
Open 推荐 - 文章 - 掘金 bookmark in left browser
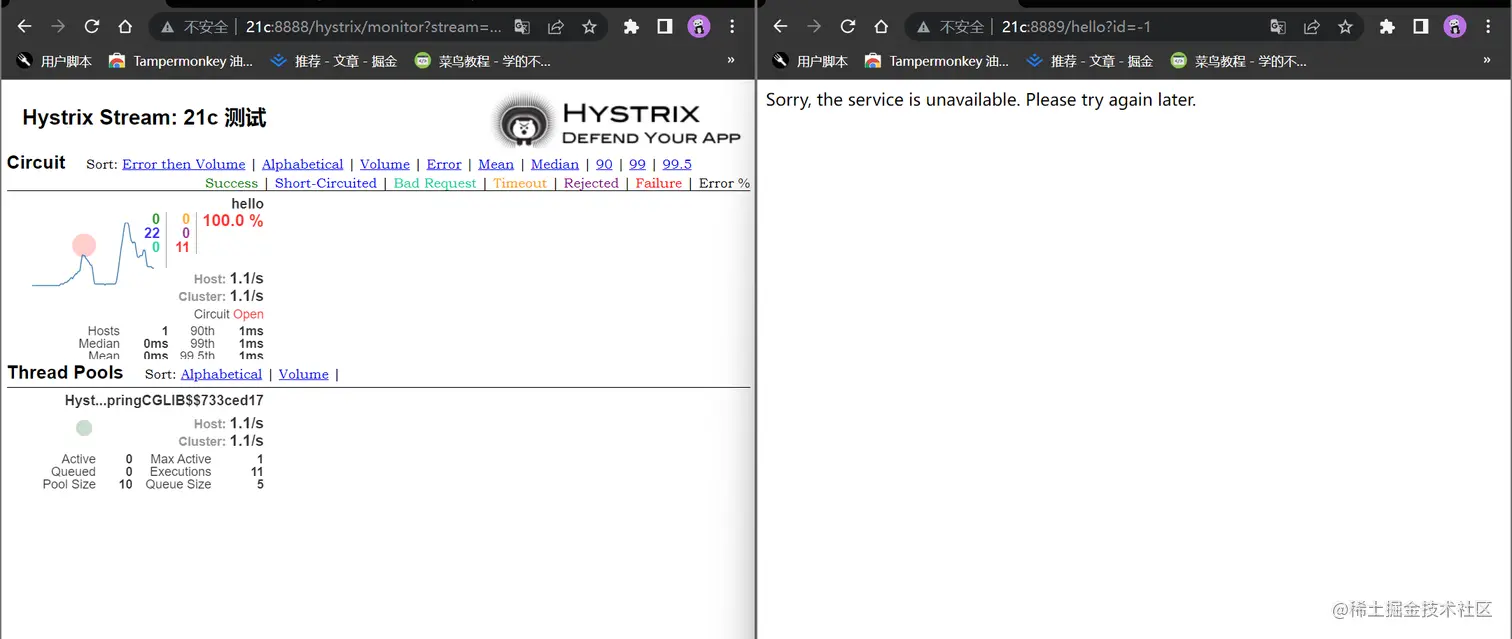(334, 61)
